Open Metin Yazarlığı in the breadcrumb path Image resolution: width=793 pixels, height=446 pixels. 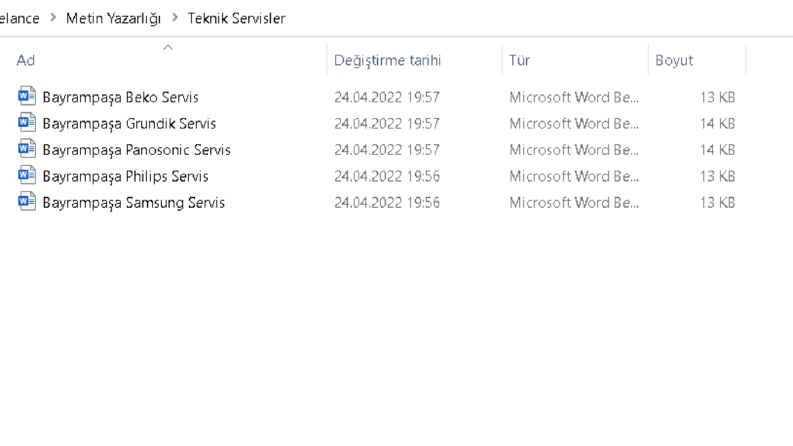coord(113,18)
